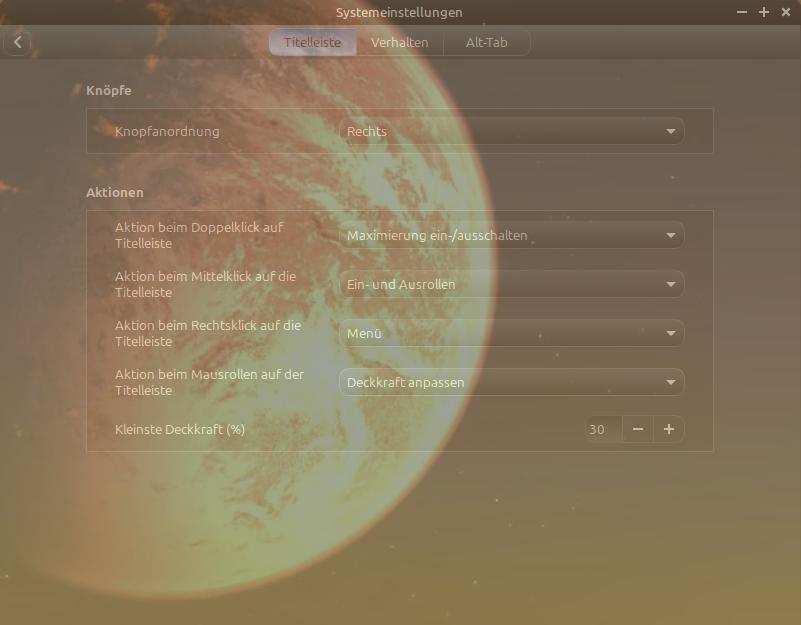The image size is (801, 625).
Task: Open the Alt-Tab tab
Action: tap(486, 42)
